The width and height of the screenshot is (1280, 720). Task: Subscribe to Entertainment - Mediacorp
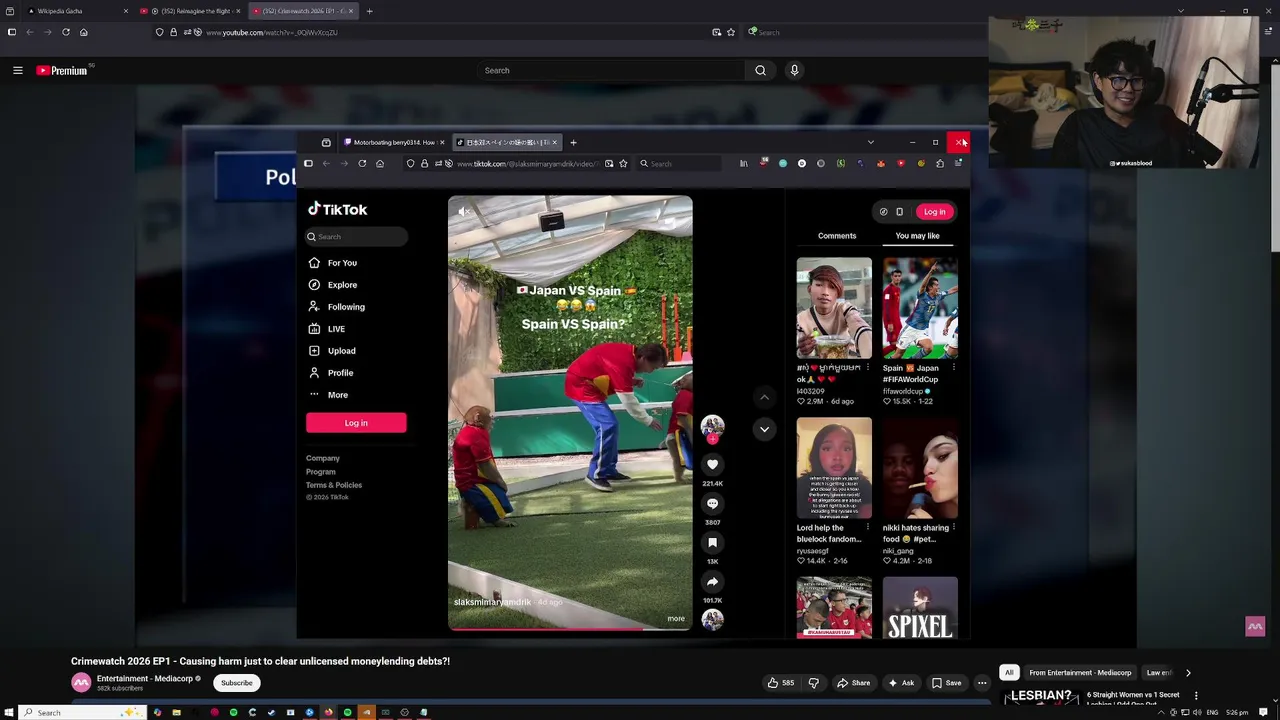(x=237, y=683)
